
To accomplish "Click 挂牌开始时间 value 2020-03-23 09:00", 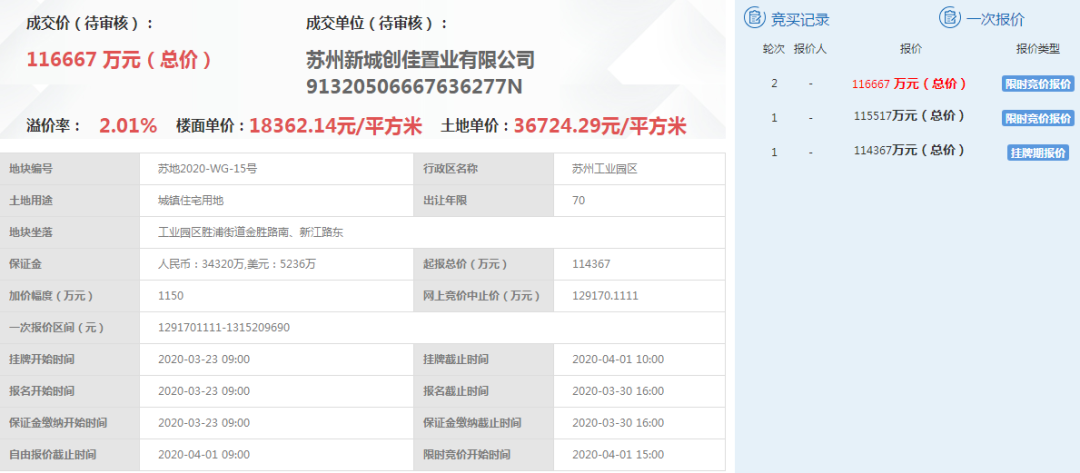I will click(204, 359).
